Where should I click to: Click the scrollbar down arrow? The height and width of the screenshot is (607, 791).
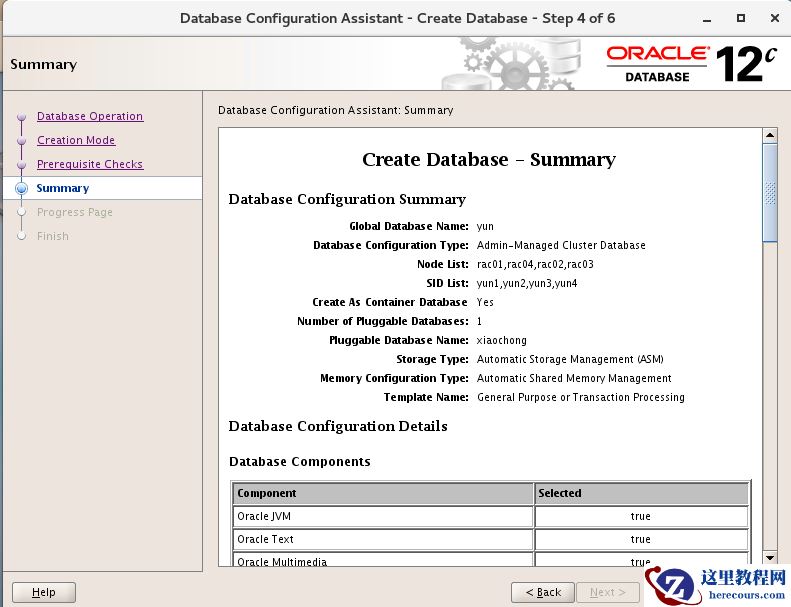pyautogui.click(x=770, y=558)
